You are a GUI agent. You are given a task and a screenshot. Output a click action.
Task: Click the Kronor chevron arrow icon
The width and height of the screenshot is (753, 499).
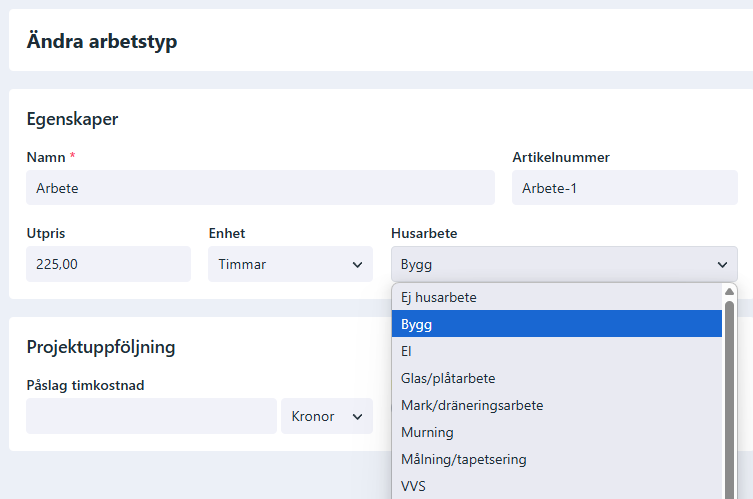[x=357, y=416]
